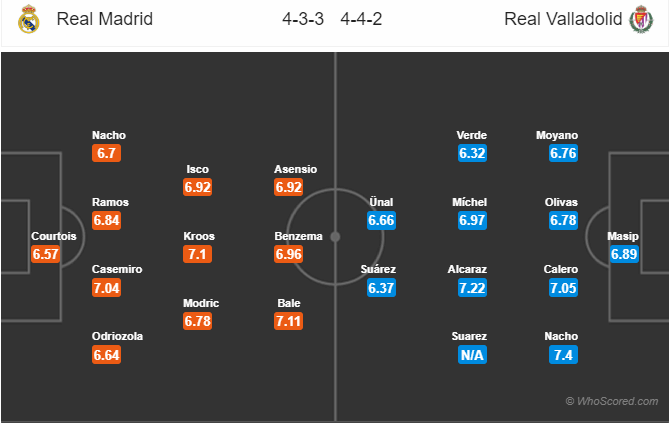Select Masip's 6.89 rating badge

click(x=623, y=254)
